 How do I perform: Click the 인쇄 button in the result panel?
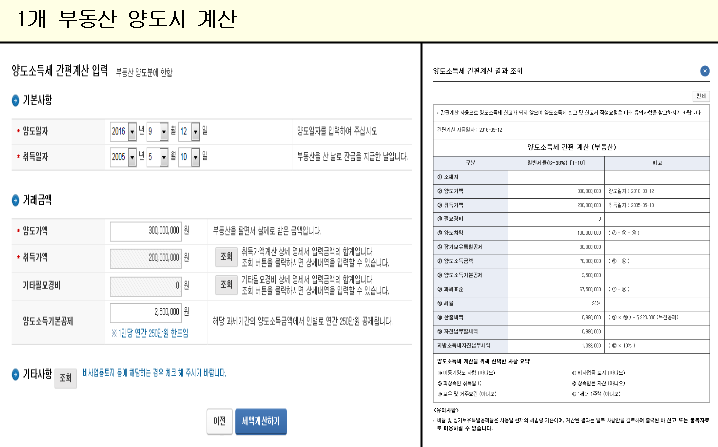point(701,96)
